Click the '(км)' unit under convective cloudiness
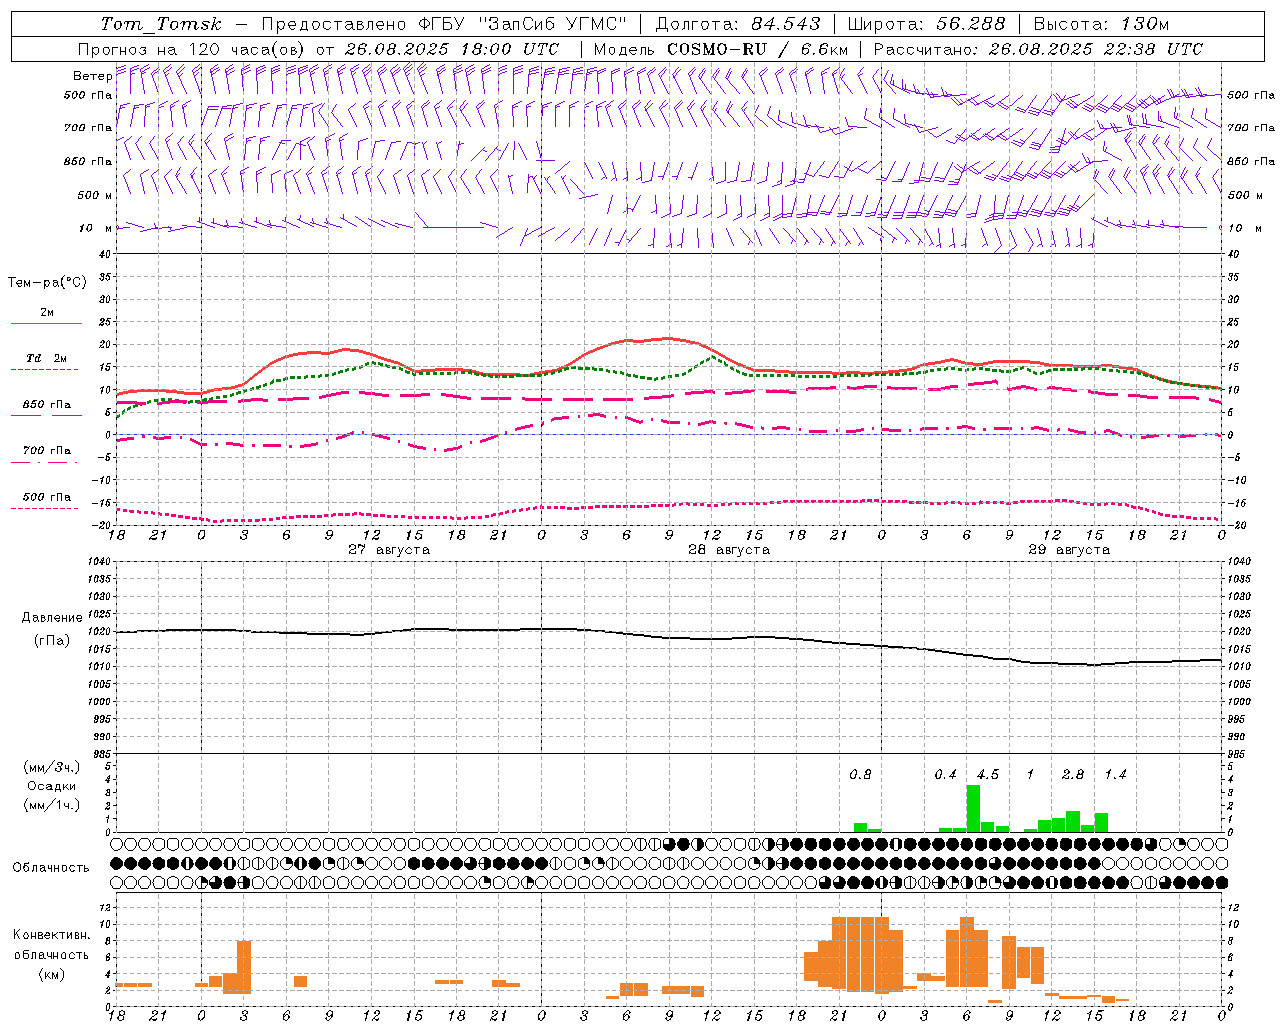This screenshot has width=1280, height=1024. coord(51,974)
